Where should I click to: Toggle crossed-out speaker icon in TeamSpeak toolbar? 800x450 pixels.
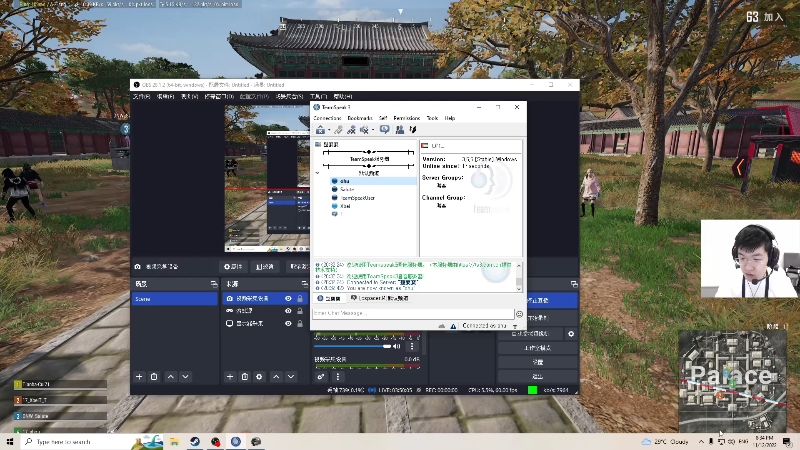coord(364,130)
